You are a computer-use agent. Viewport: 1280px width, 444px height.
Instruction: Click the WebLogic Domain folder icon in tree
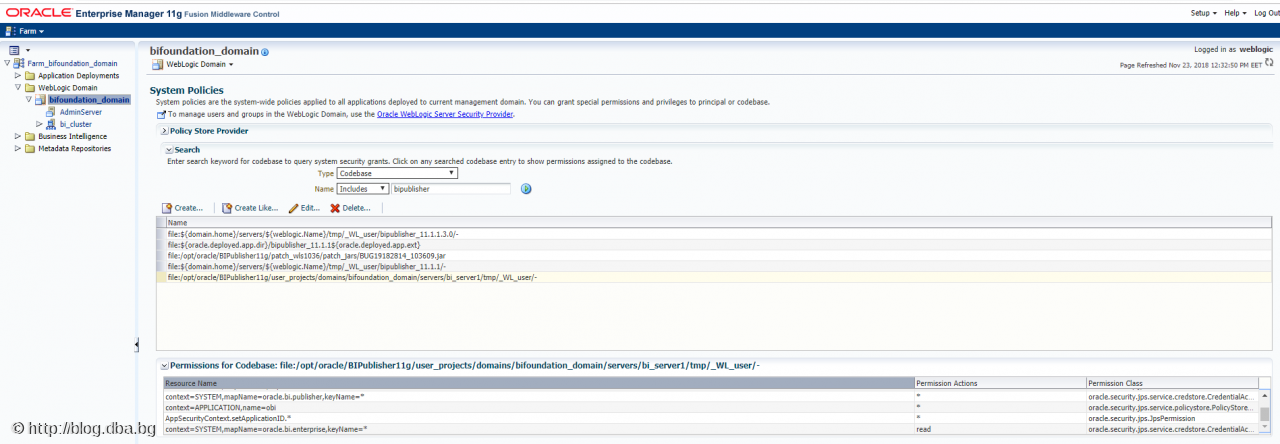(30, 87)
